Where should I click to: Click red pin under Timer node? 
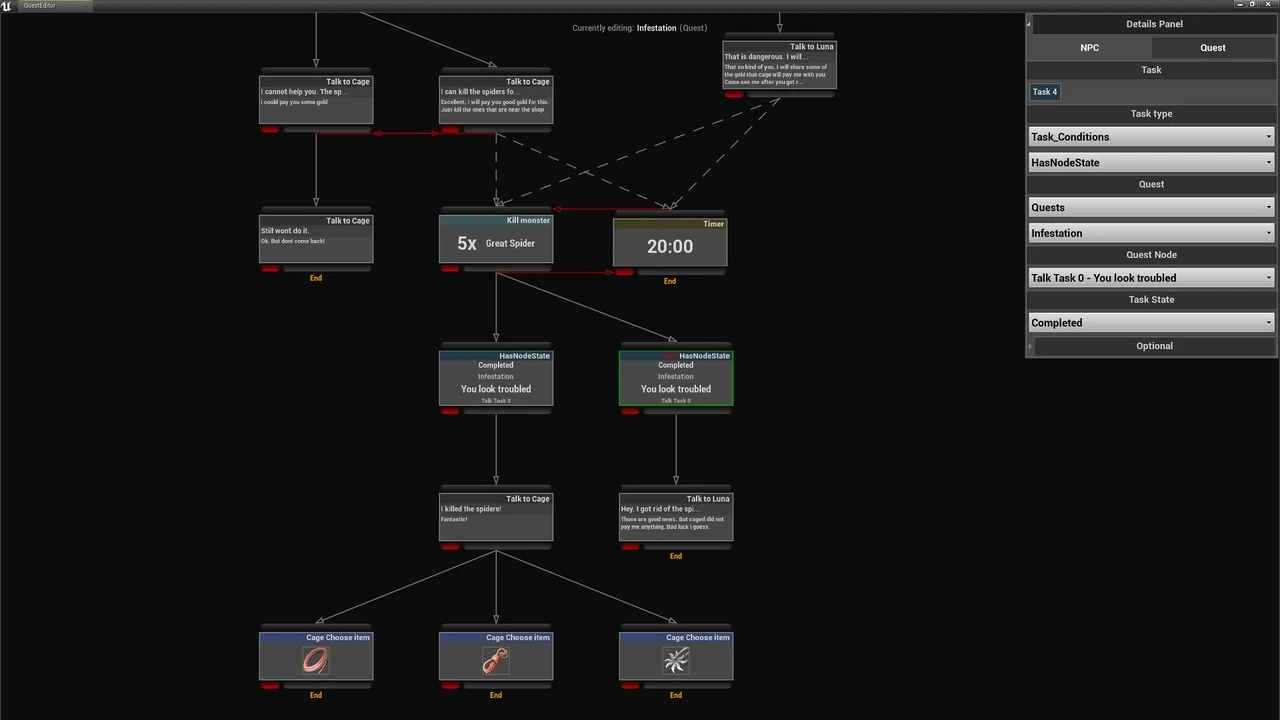pyautogui.click(x=624, y=272)
